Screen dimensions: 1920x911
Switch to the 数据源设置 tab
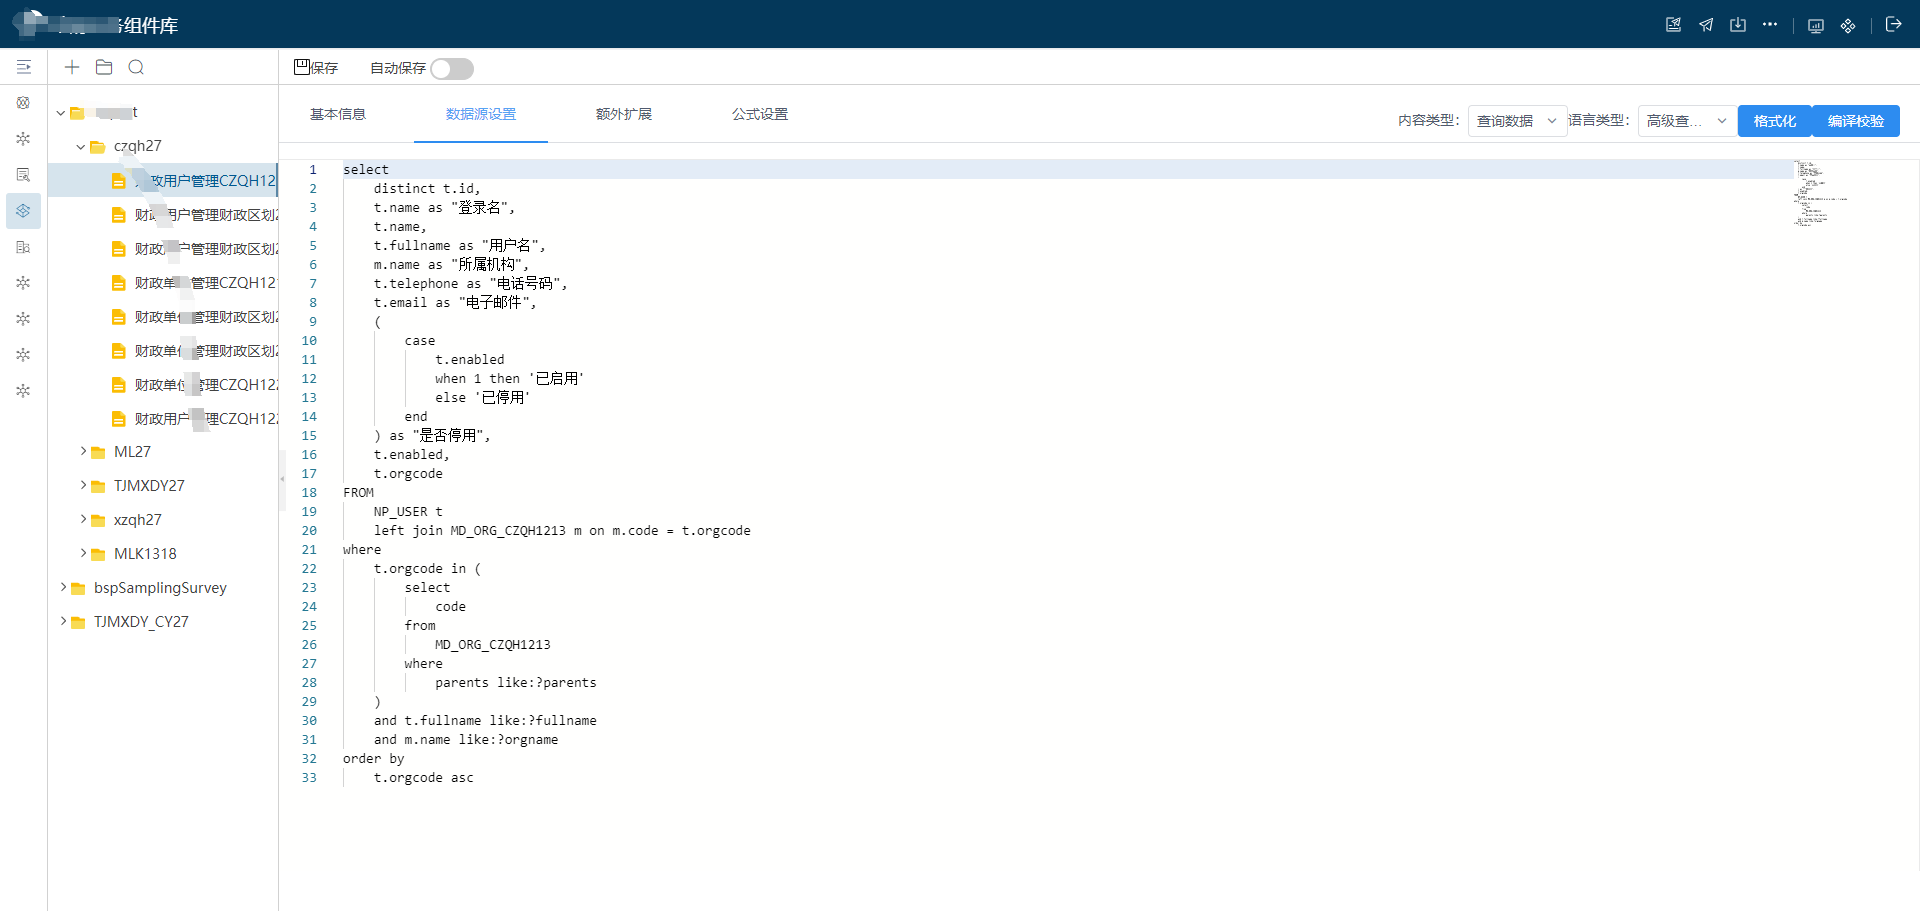[481, 114]
